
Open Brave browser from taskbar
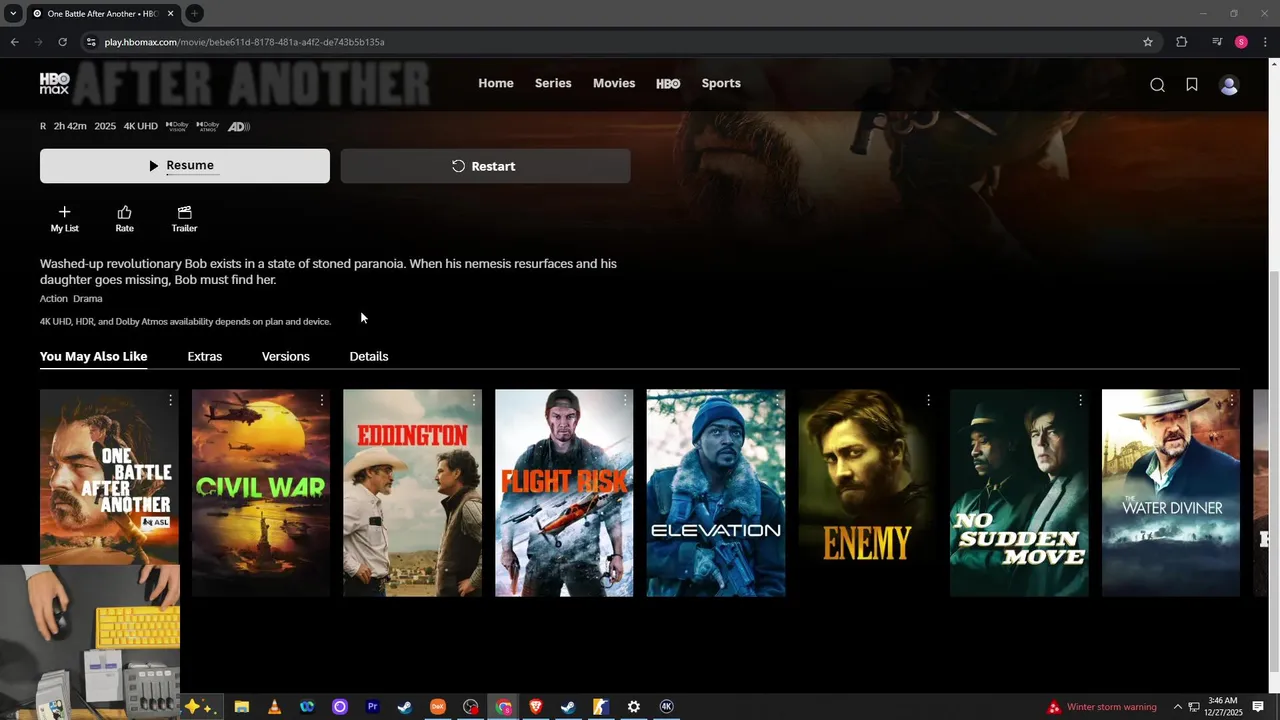(x=536, y=707)
